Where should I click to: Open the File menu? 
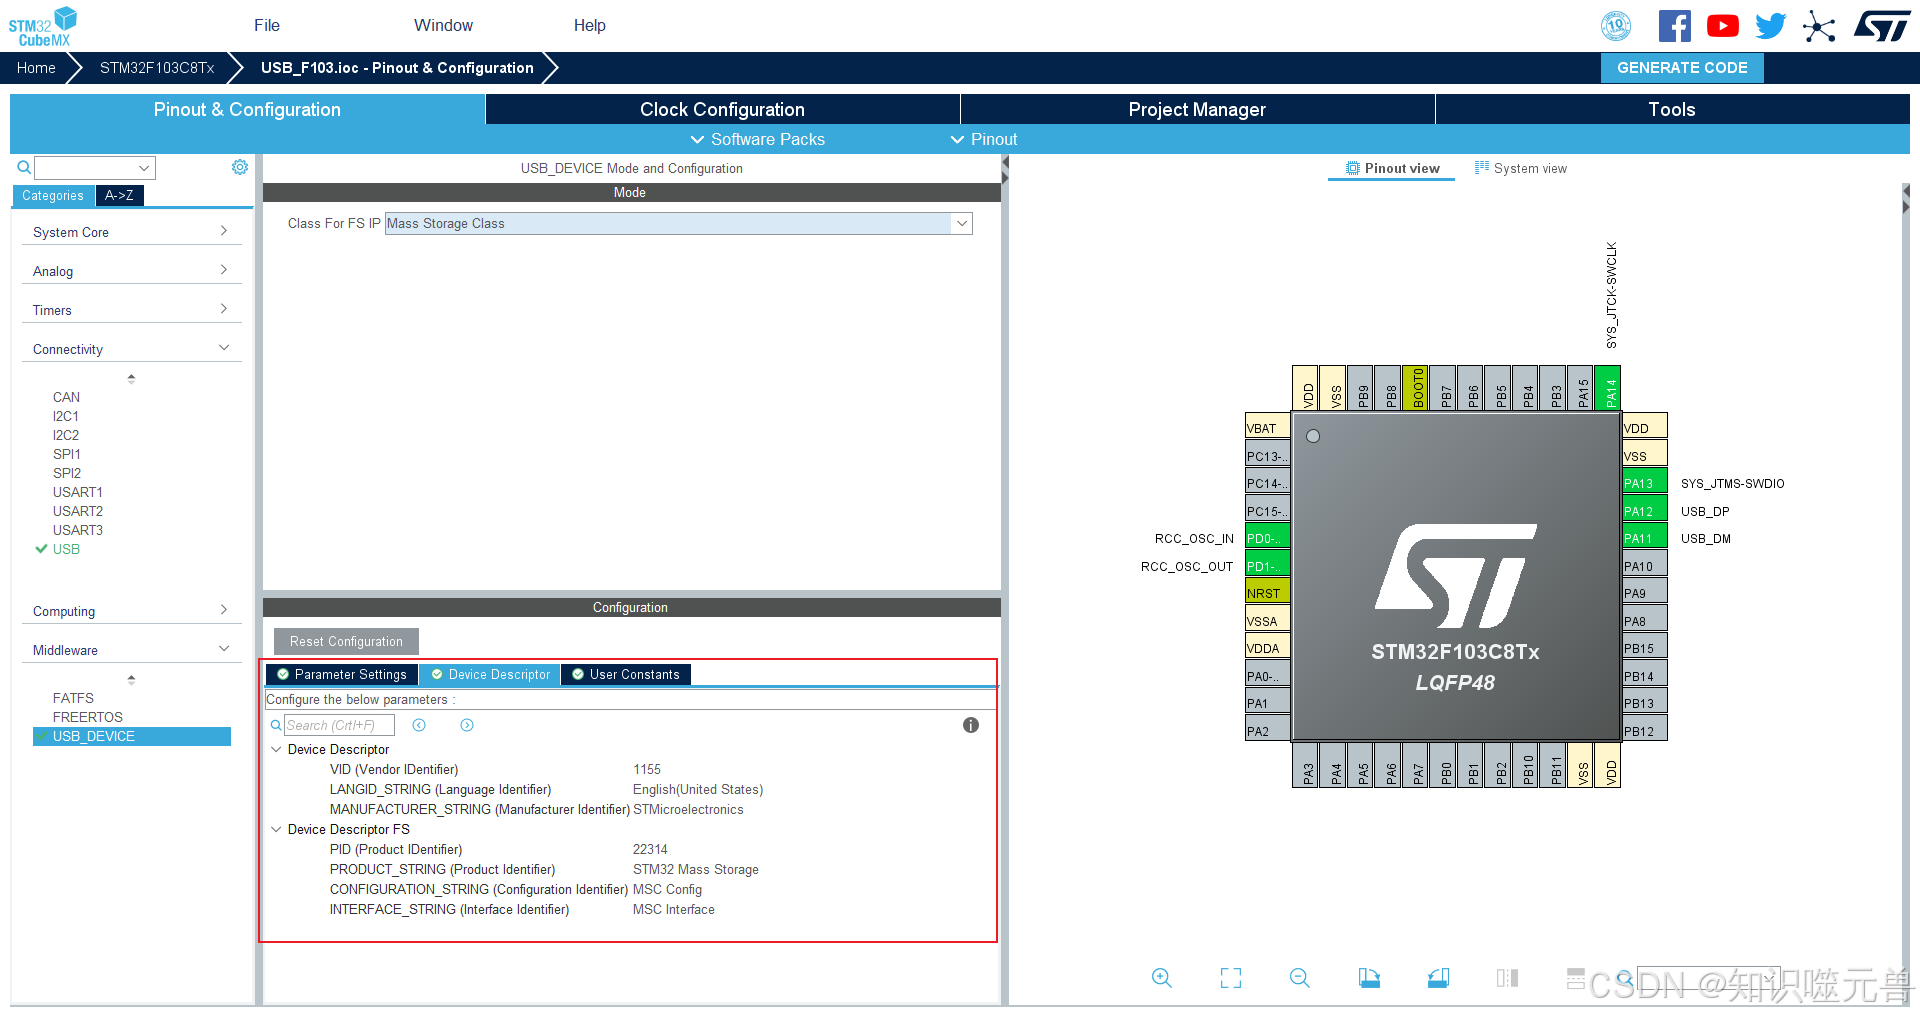pyautogui.click(x=267, y=25)
